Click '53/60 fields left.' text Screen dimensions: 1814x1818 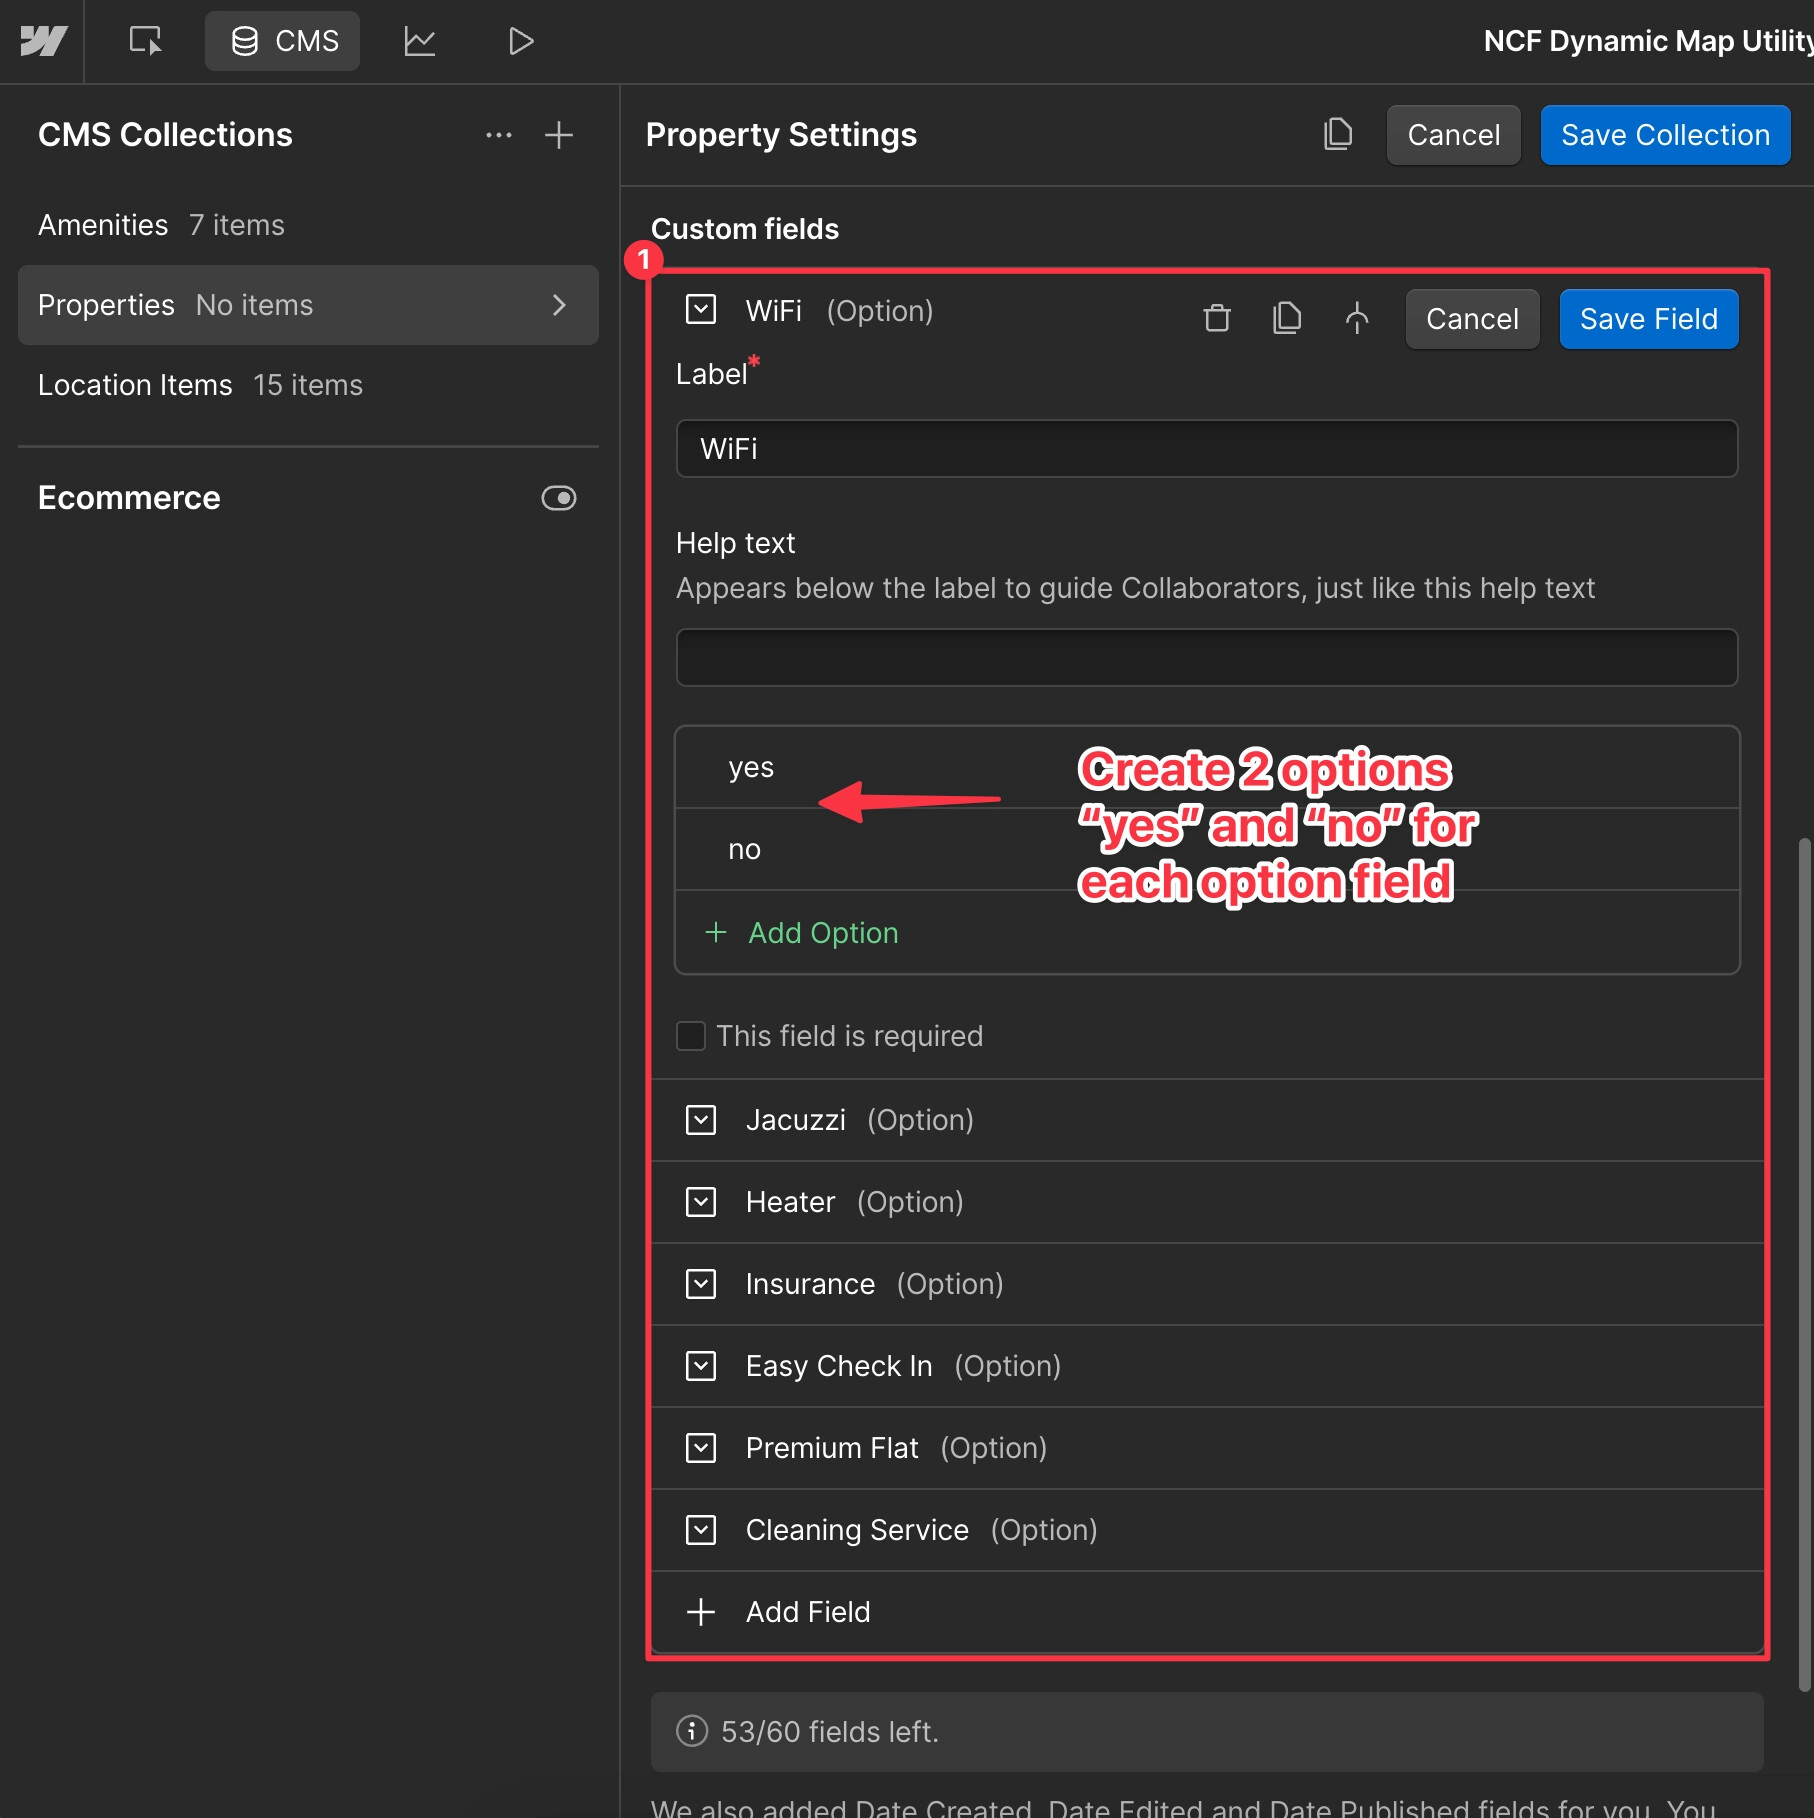[x=830, y=1732]
